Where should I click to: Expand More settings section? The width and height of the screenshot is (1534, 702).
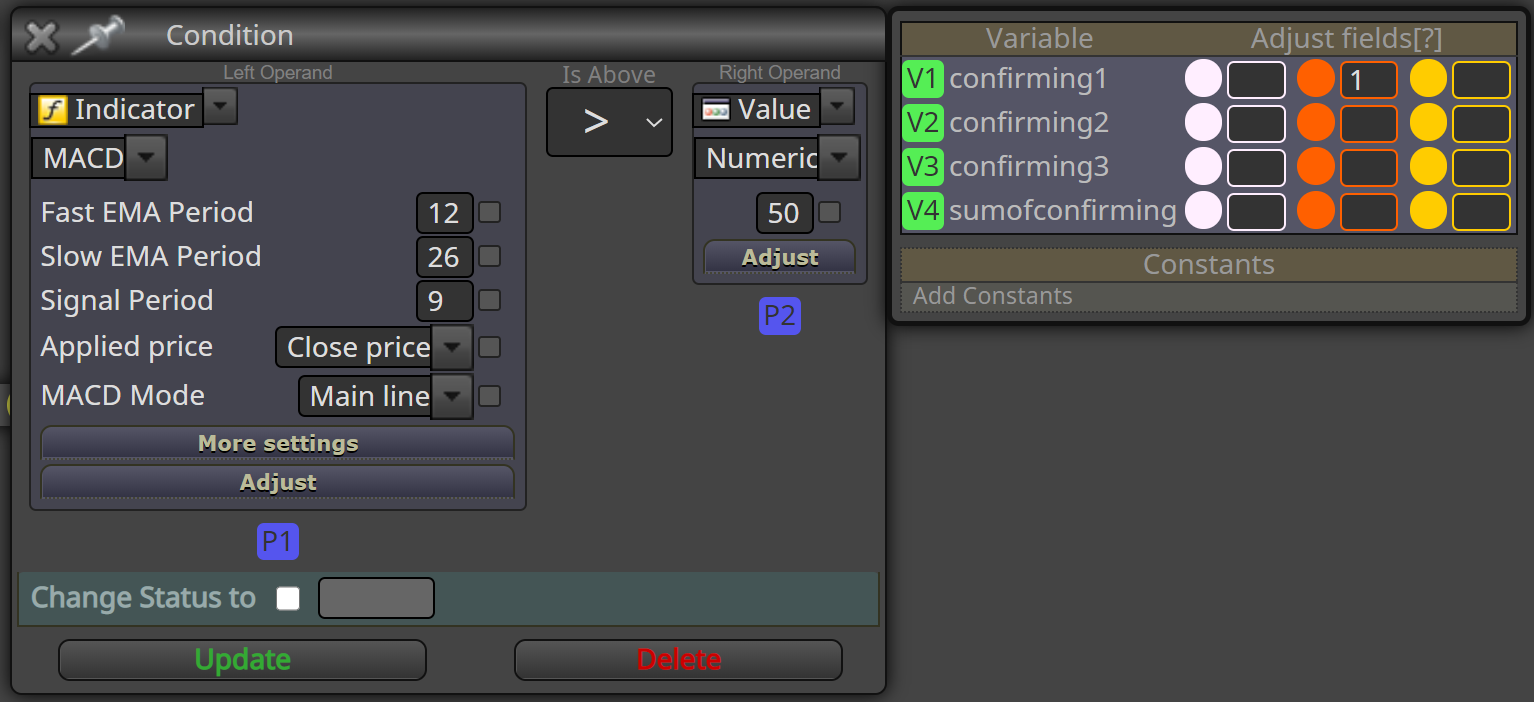278,443
